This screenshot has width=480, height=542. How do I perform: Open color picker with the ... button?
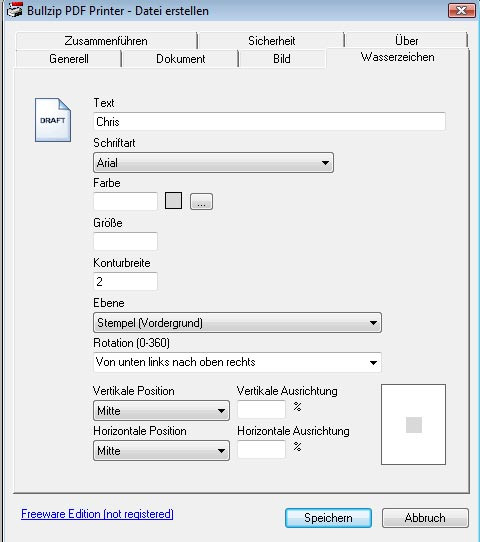pos(201,202)
